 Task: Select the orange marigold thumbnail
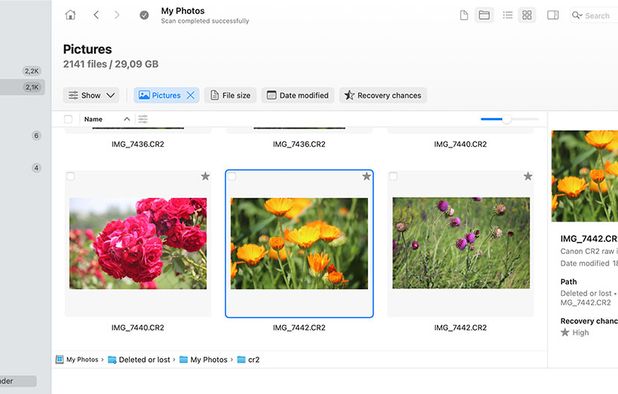tap(299, 243)
